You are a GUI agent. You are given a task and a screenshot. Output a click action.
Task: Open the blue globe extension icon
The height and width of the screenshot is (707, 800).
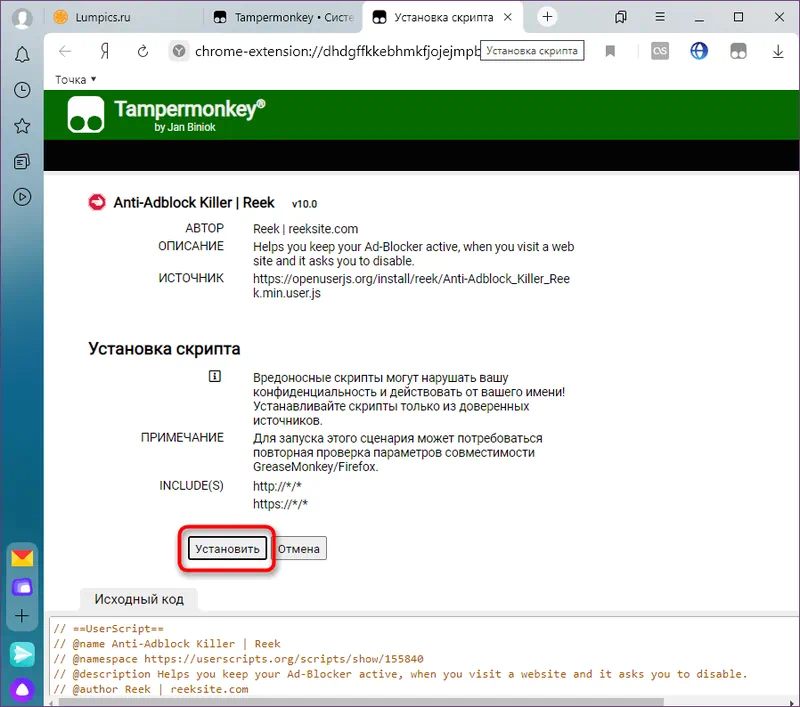tap(699, 51)
